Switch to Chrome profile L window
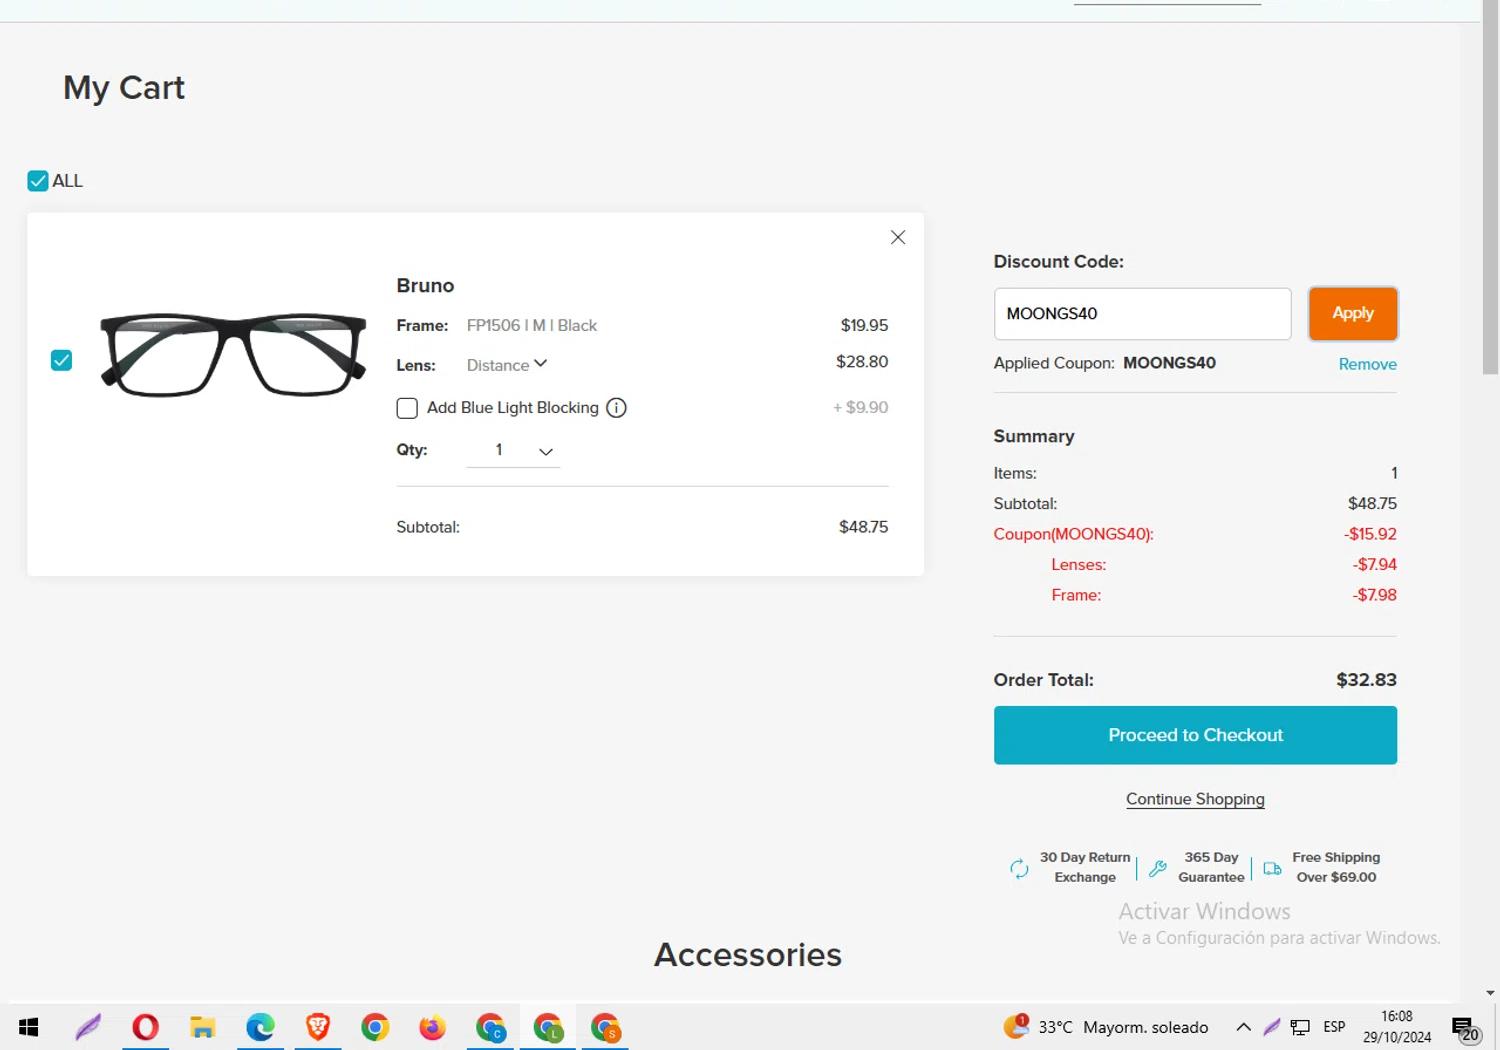This screenshot has width=1500, height=1050. (548, 1027)
